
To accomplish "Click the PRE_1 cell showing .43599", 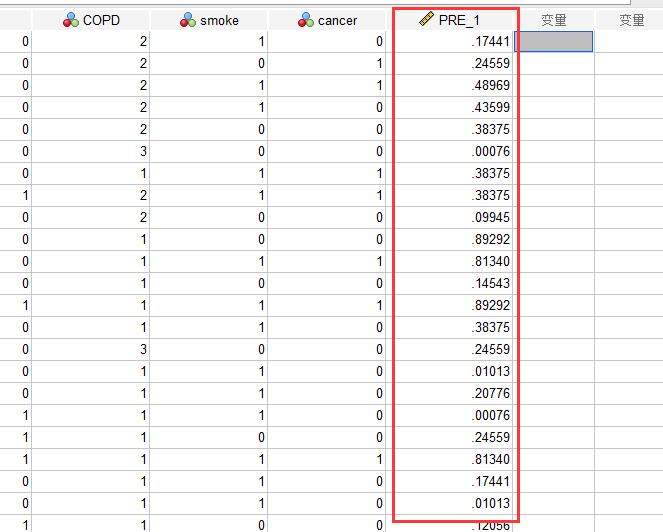I will coord(450,107).
